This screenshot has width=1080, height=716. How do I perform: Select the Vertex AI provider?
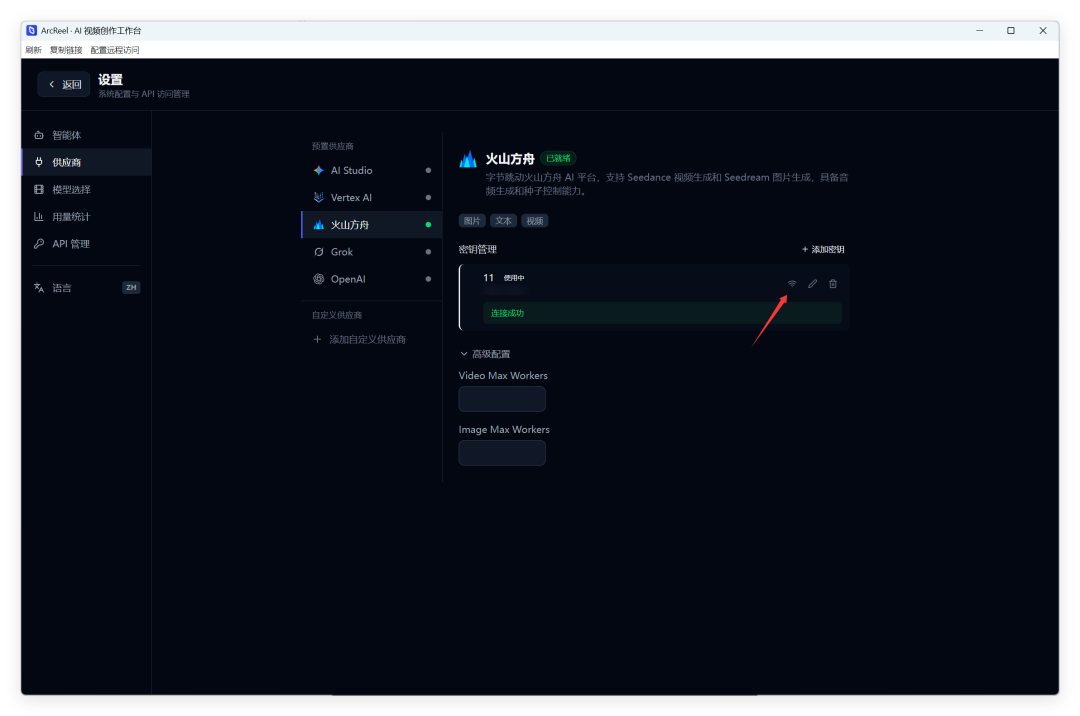tap(372, 198)
